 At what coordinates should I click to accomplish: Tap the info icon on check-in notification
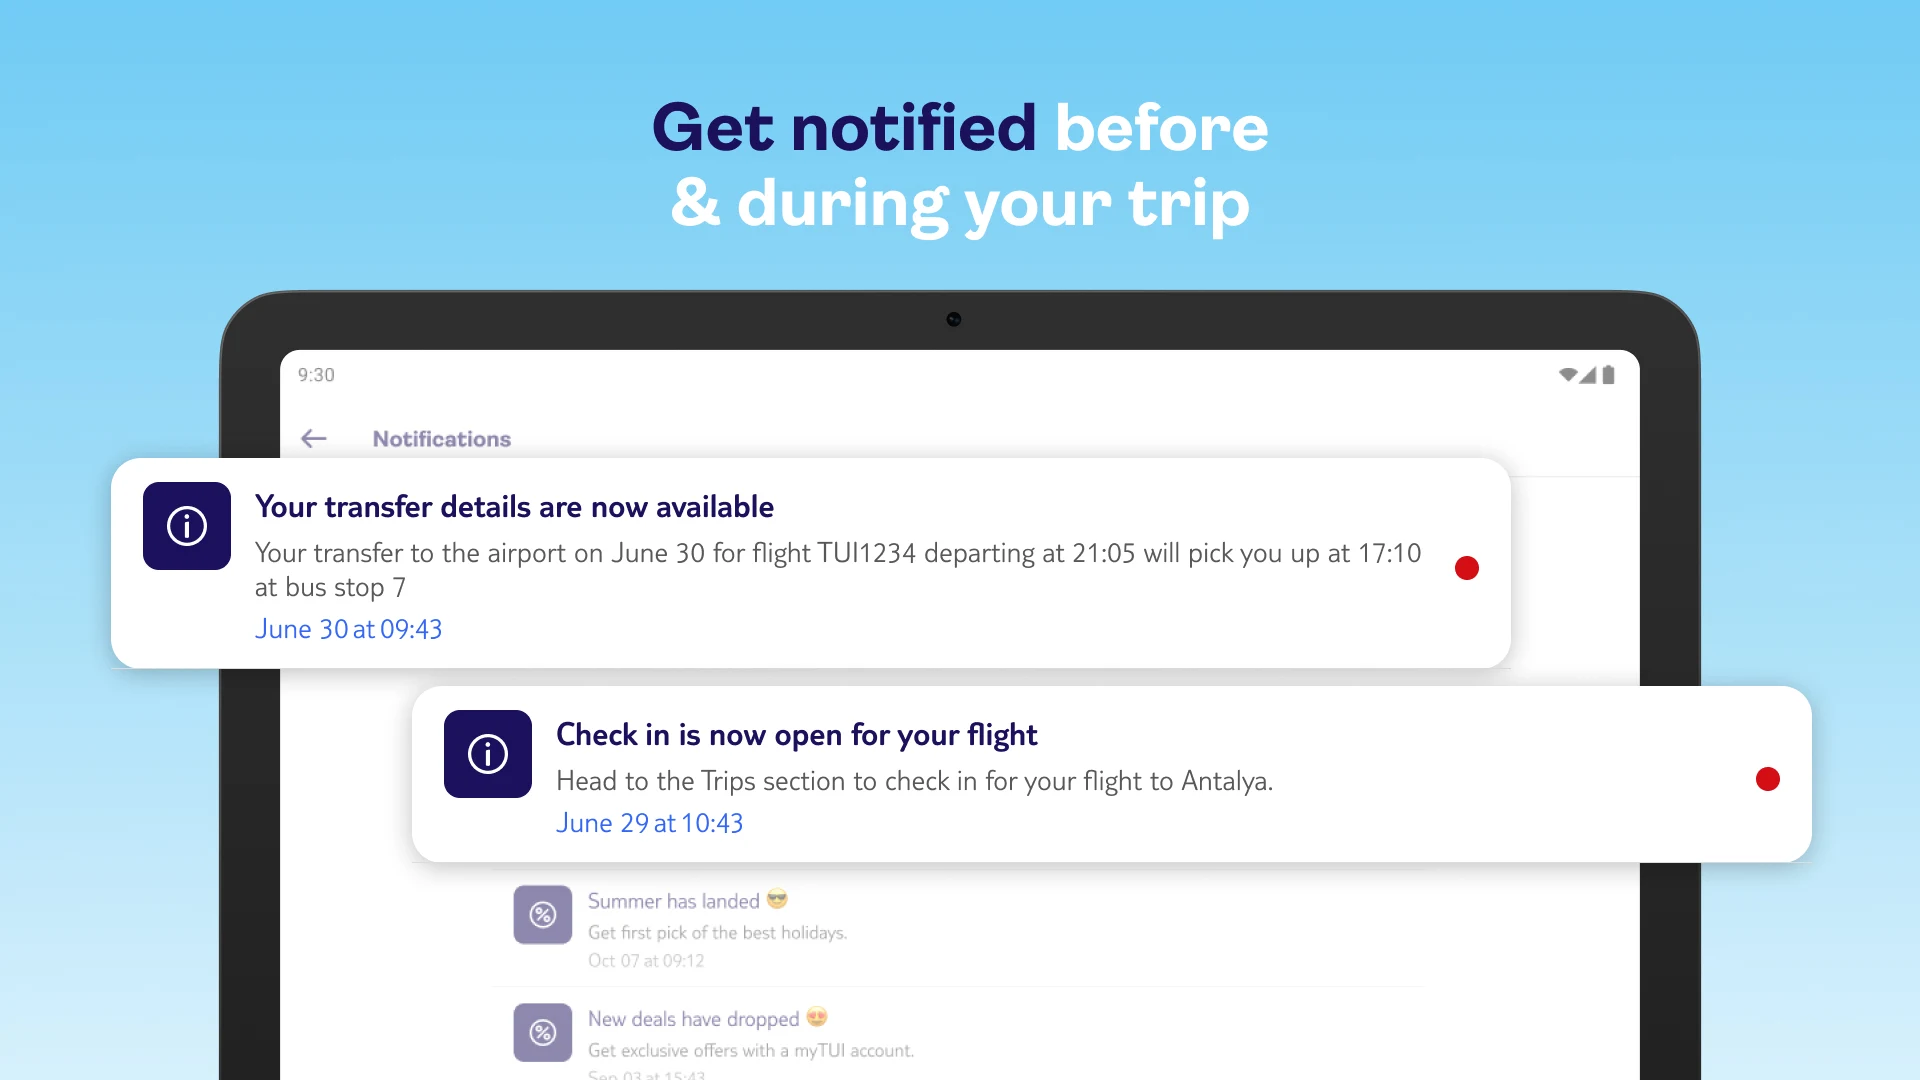(488, 754)
